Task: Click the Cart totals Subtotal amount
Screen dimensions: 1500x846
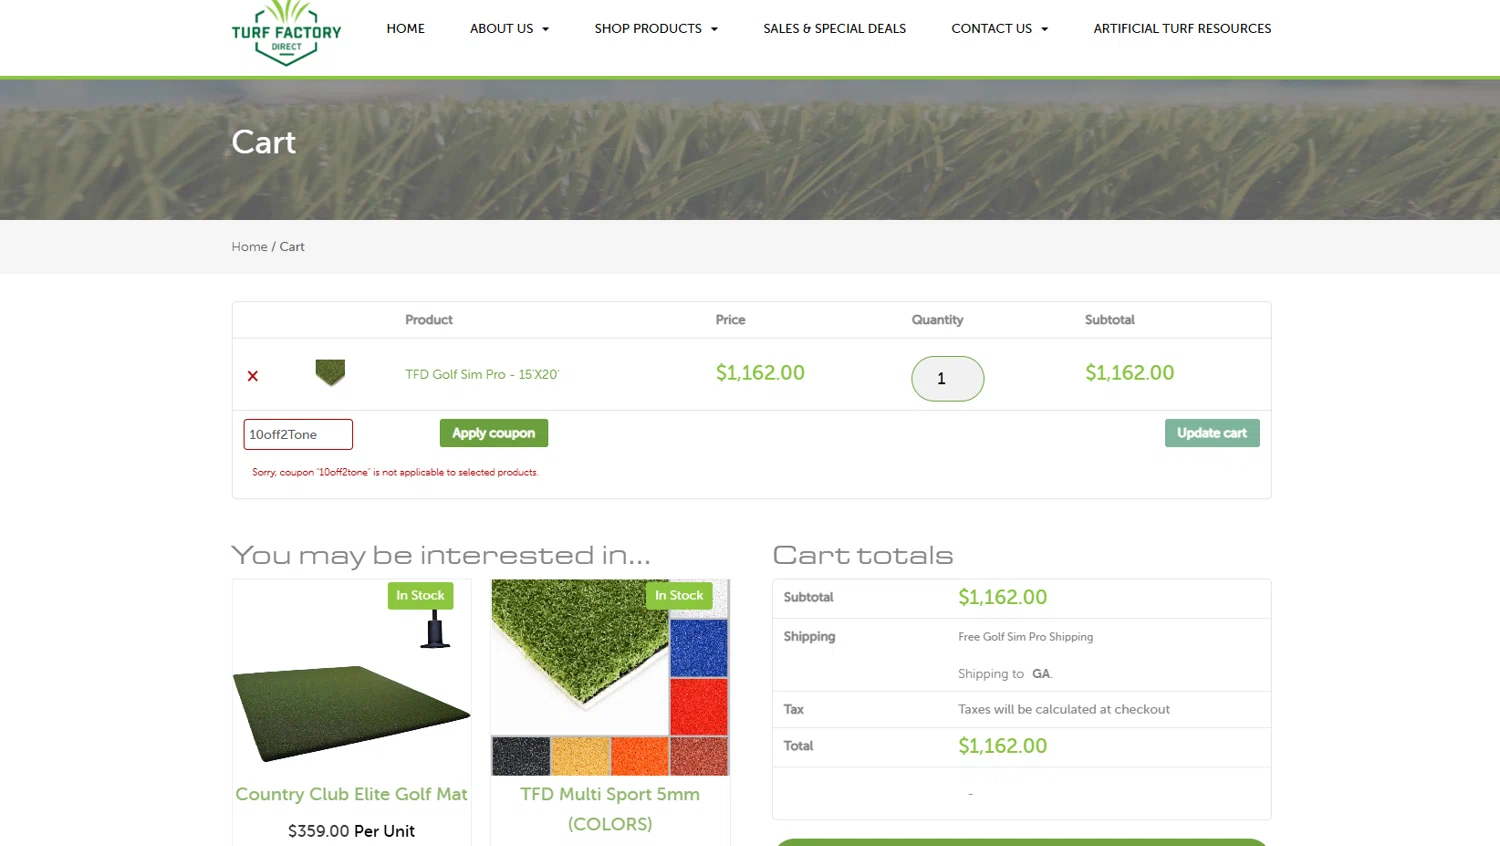Action: pyautogui.click(x=1002, y=598)
